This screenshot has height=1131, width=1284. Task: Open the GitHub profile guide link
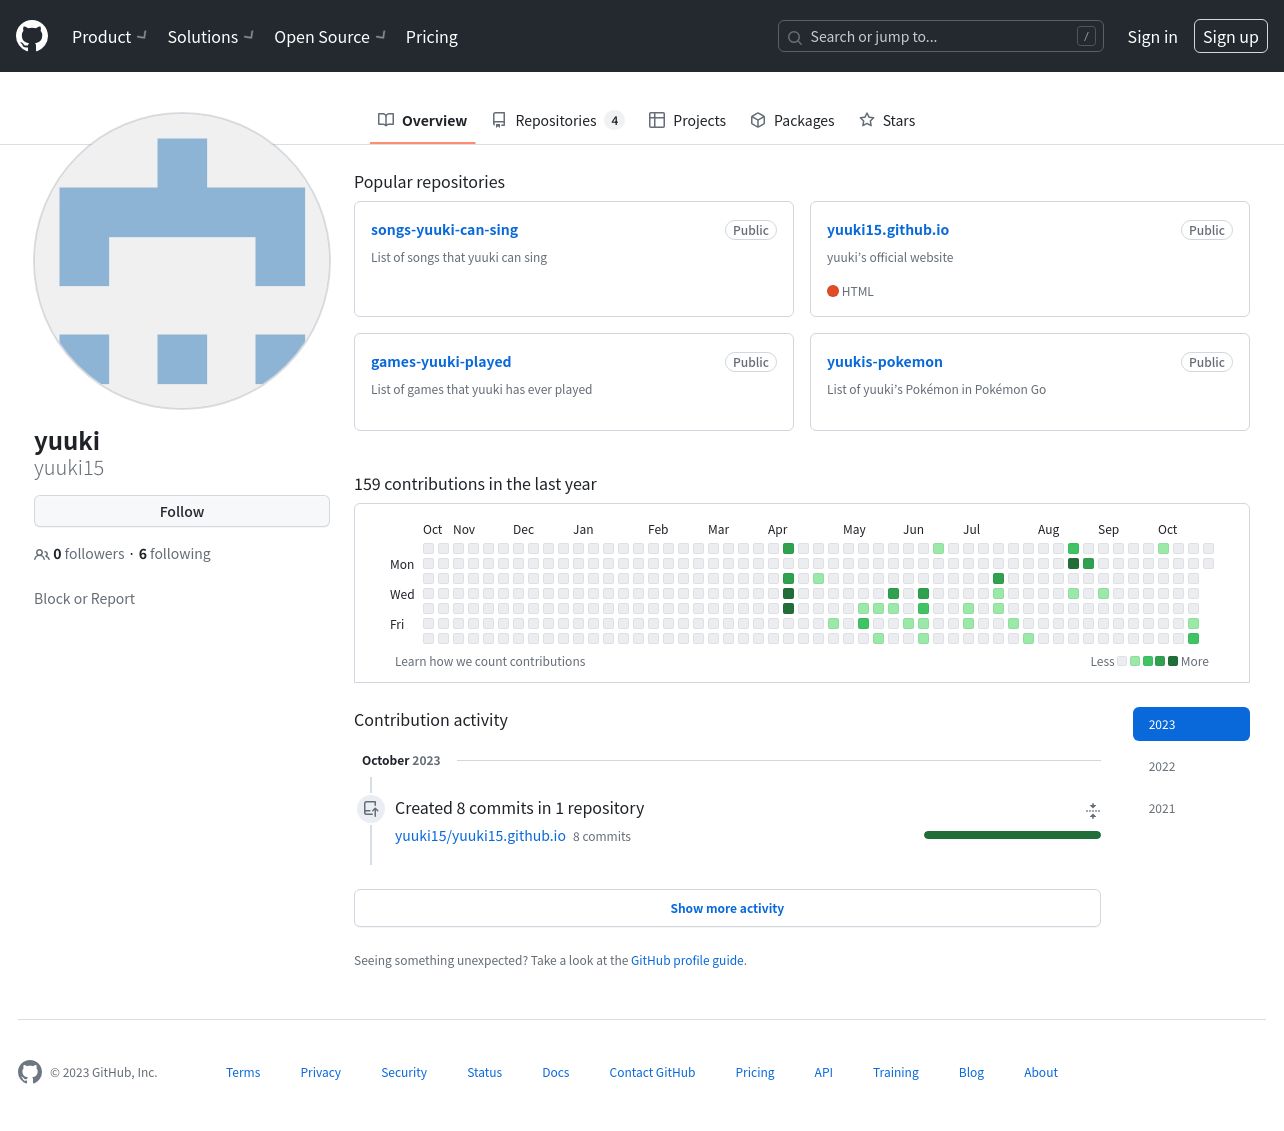click(x=687, y=961)
